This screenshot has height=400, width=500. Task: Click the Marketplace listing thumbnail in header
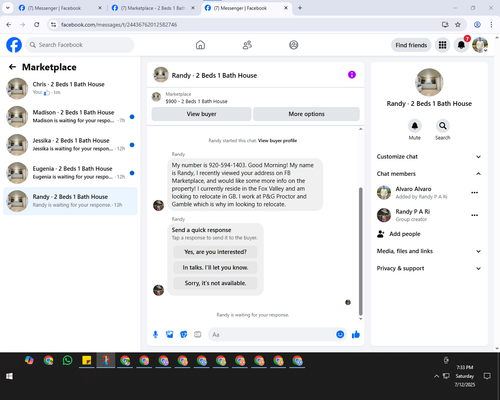tap(156, 97)
